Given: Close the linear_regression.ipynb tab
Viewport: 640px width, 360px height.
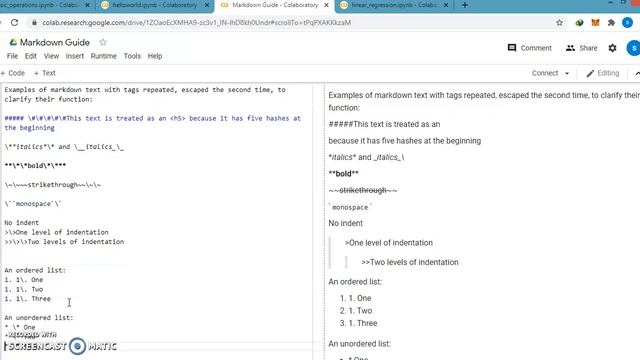Looking at the screenshot, I should (x=446, y=5).
